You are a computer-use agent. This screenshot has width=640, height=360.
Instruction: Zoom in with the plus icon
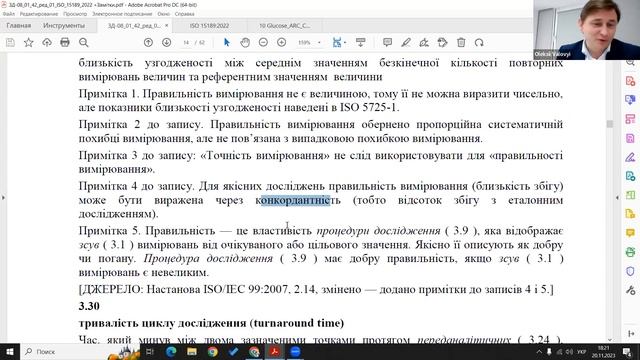click(282, 42)
